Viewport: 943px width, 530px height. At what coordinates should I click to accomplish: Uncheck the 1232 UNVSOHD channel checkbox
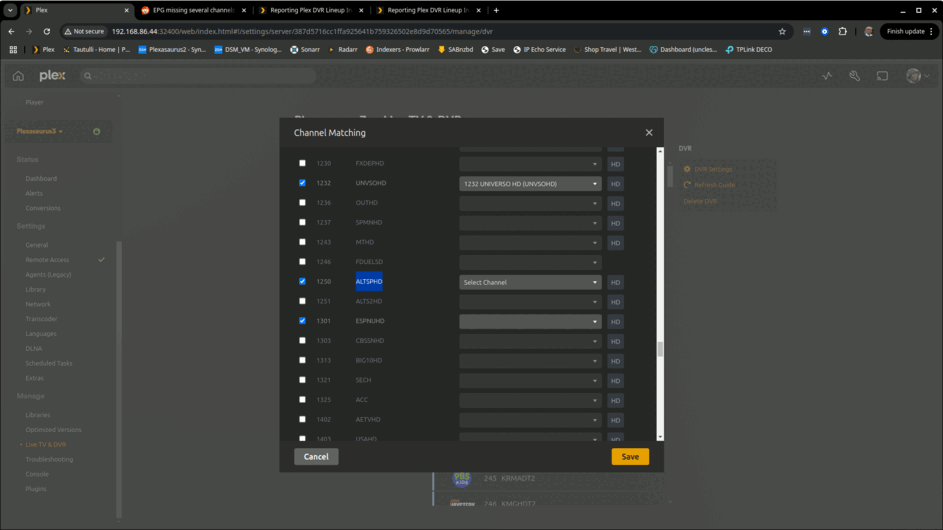point(303,183)
